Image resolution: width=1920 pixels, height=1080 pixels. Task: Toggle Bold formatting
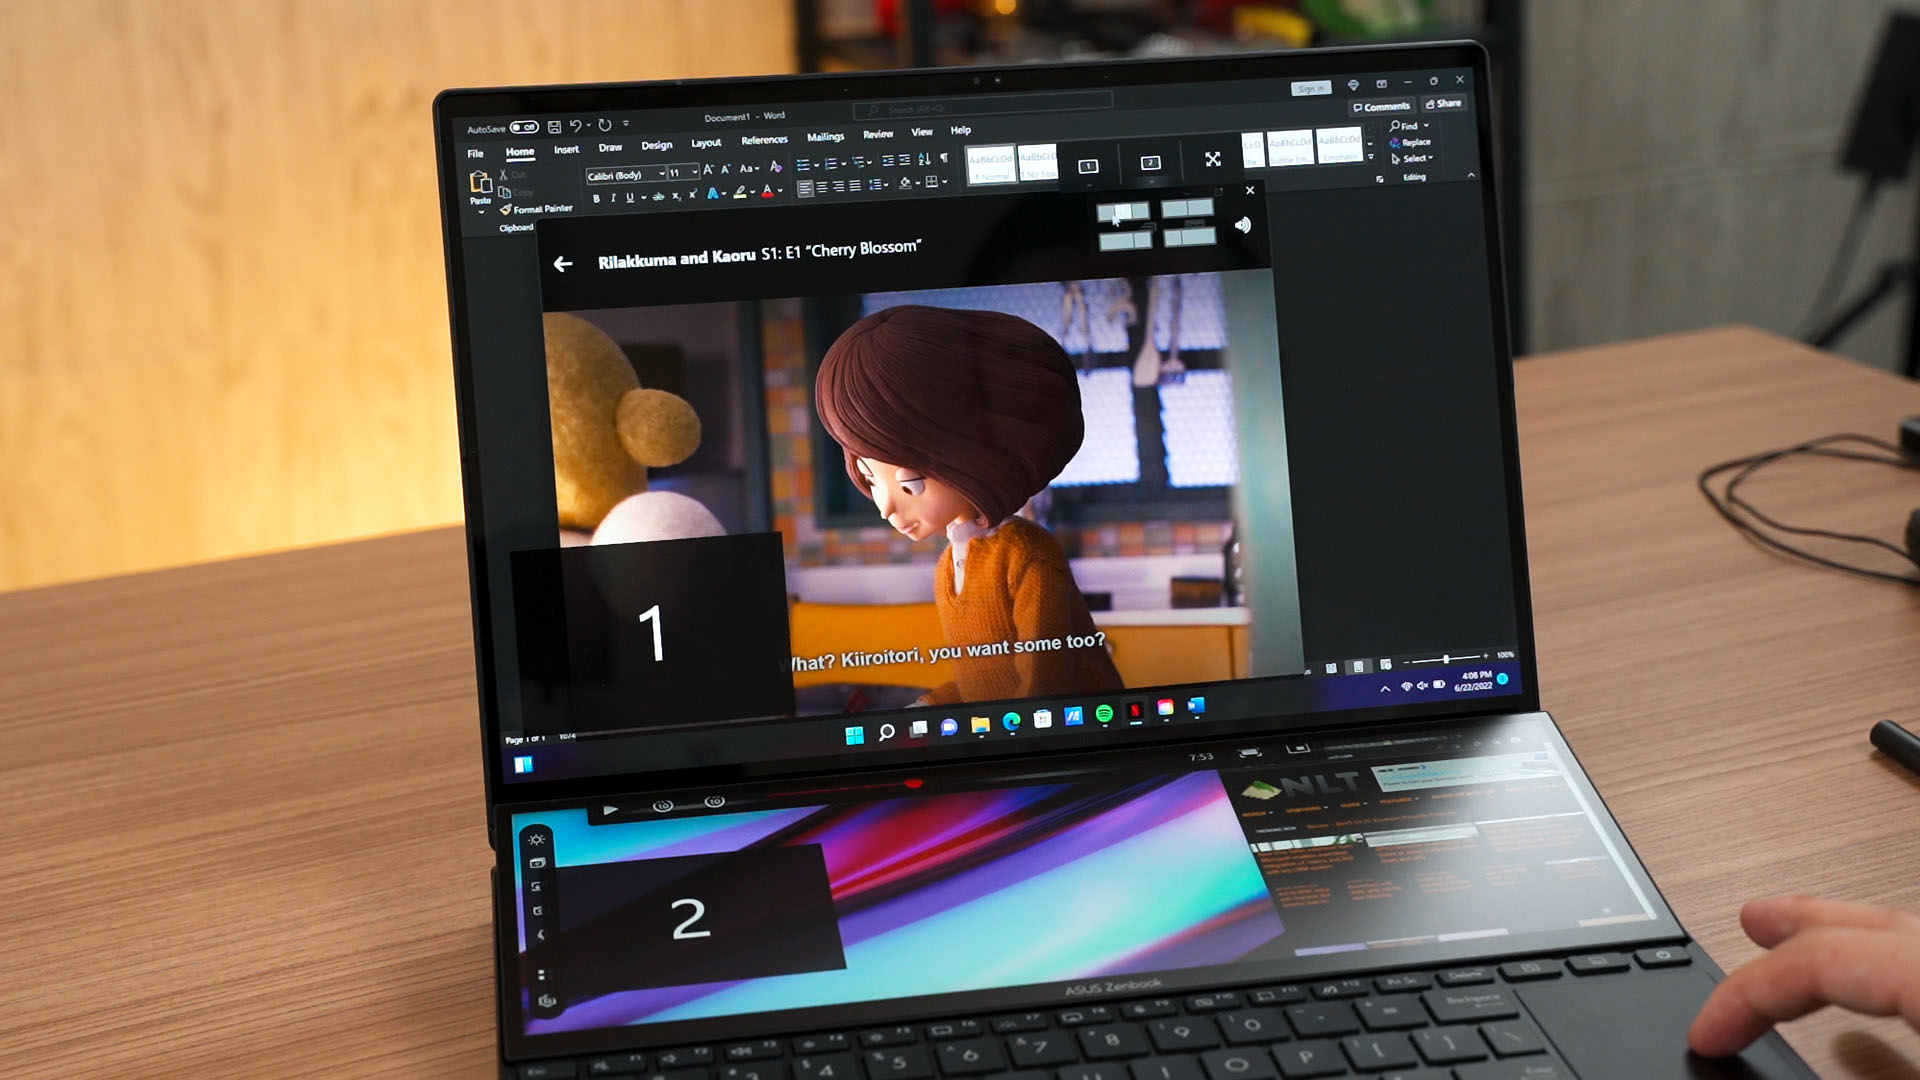click(596, 199)
